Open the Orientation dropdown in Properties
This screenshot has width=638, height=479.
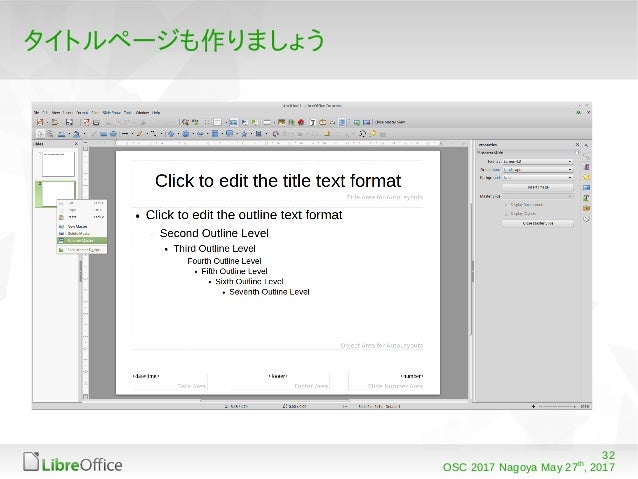[538, 170]
